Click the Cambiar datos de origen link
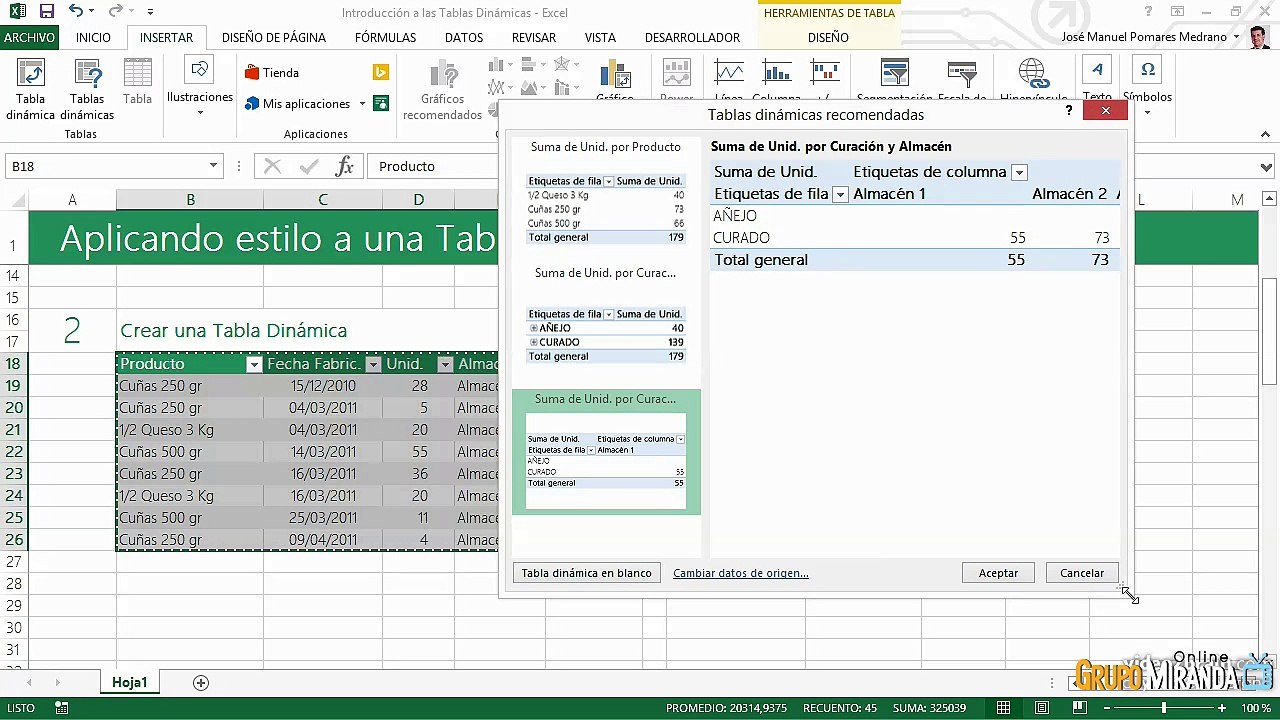 741,573
